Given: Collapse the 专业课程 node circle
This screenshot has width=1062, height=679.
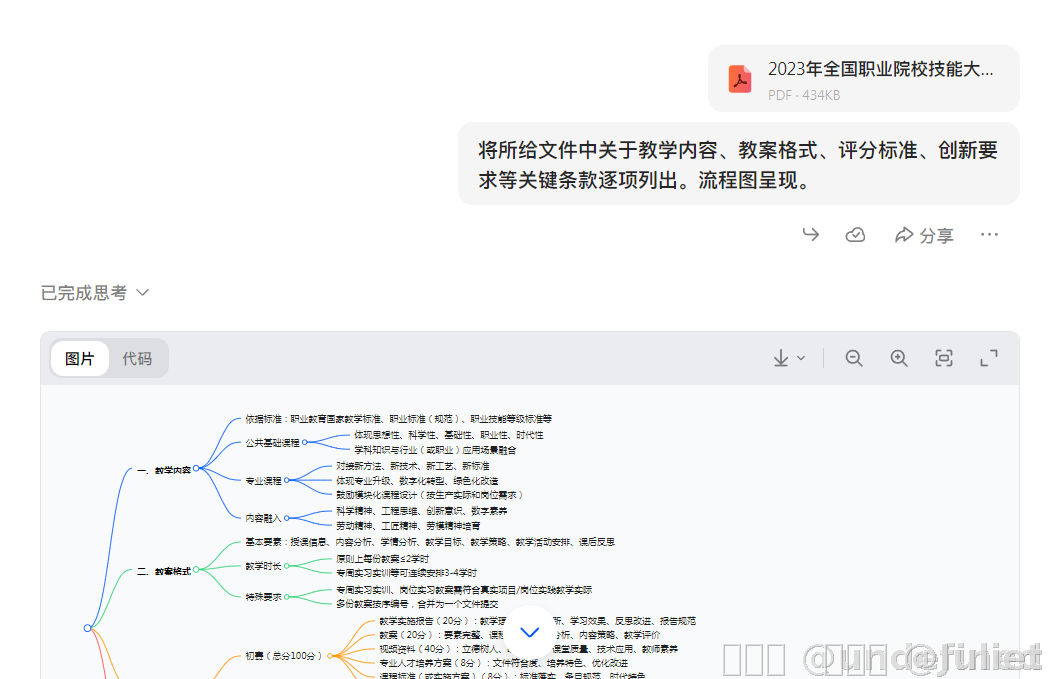Looking at the screenshot, I should (286, 480).
